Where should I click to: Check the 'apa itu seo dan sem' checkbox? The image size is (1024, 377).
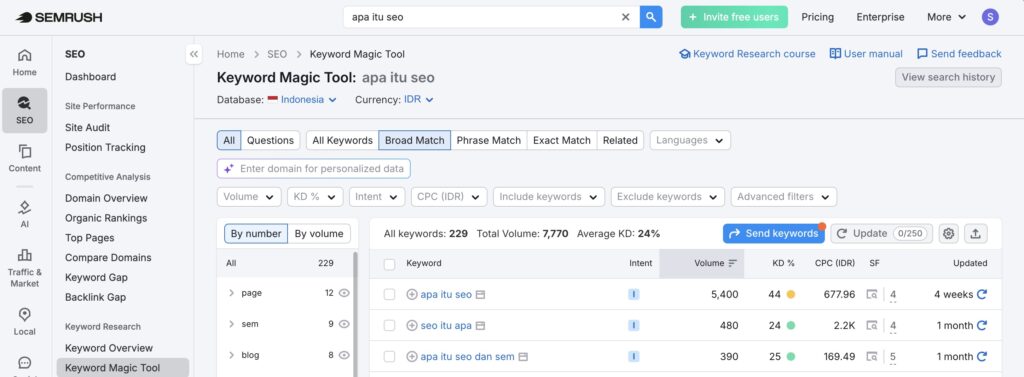[x=389, y=357]
